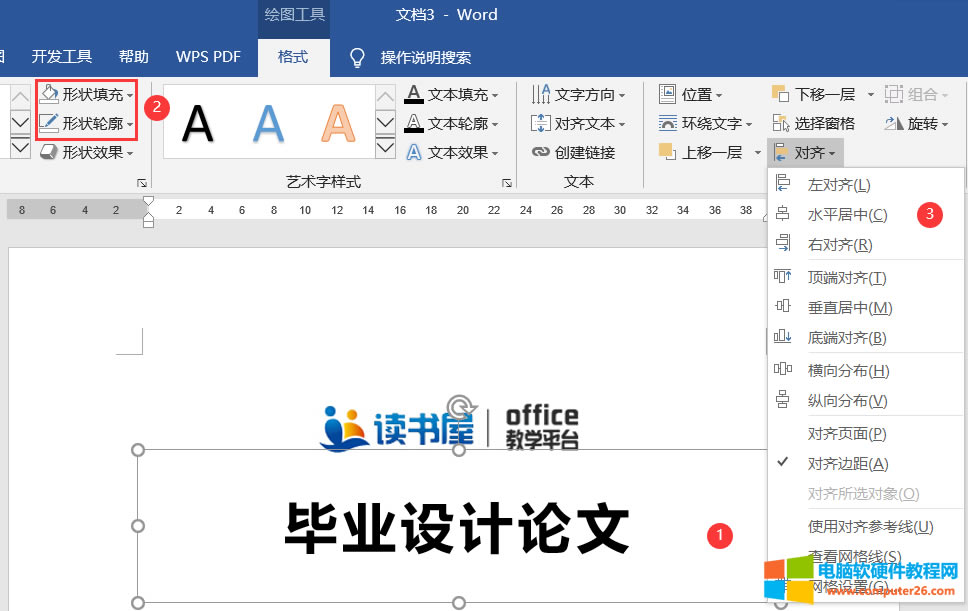968x611 pixels.
Task: Expand the WordArt styles gallery
Action: tap(385, 146)
